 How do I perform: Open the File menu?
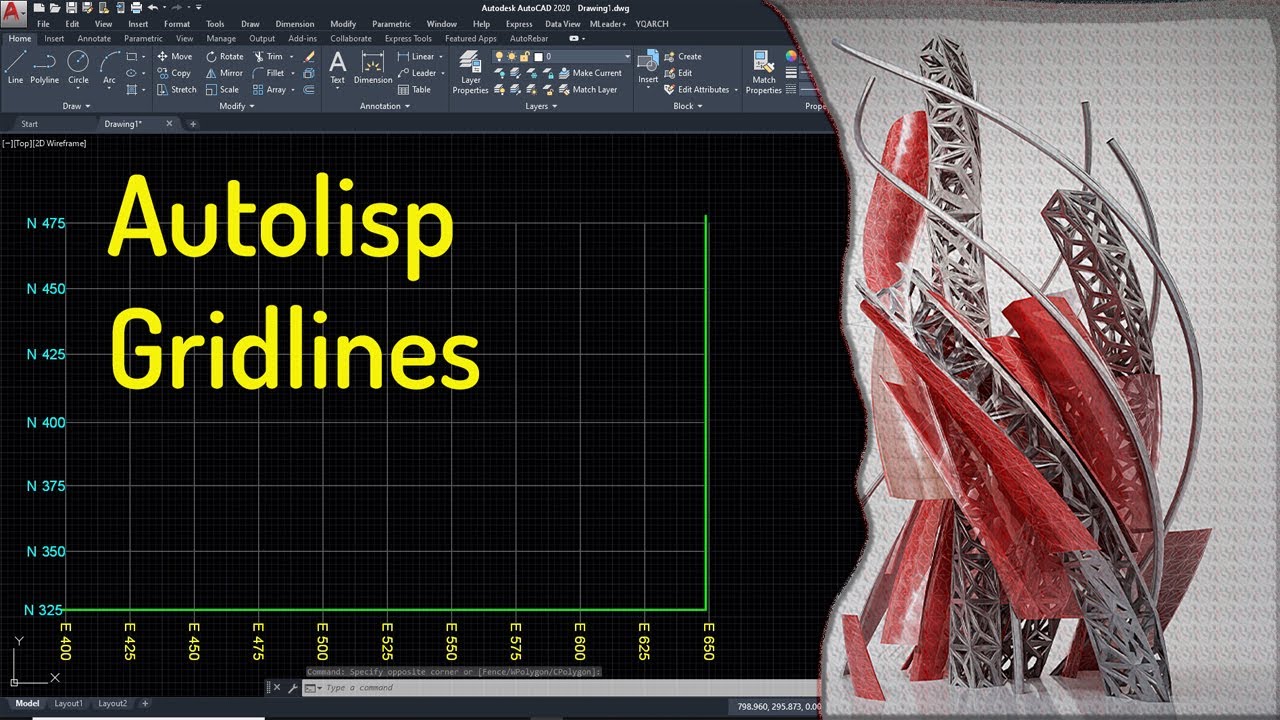tap(43, 24)
